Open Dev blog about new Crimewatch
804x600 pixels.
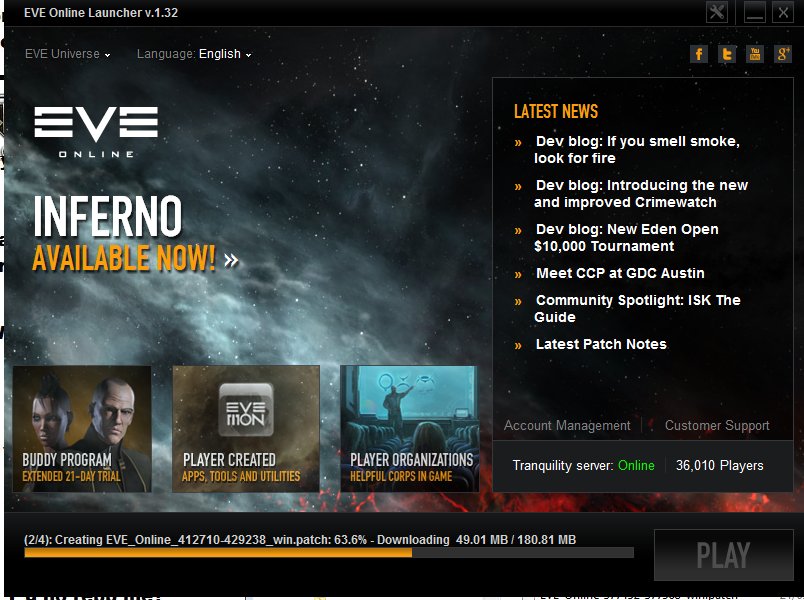(641, 193)
